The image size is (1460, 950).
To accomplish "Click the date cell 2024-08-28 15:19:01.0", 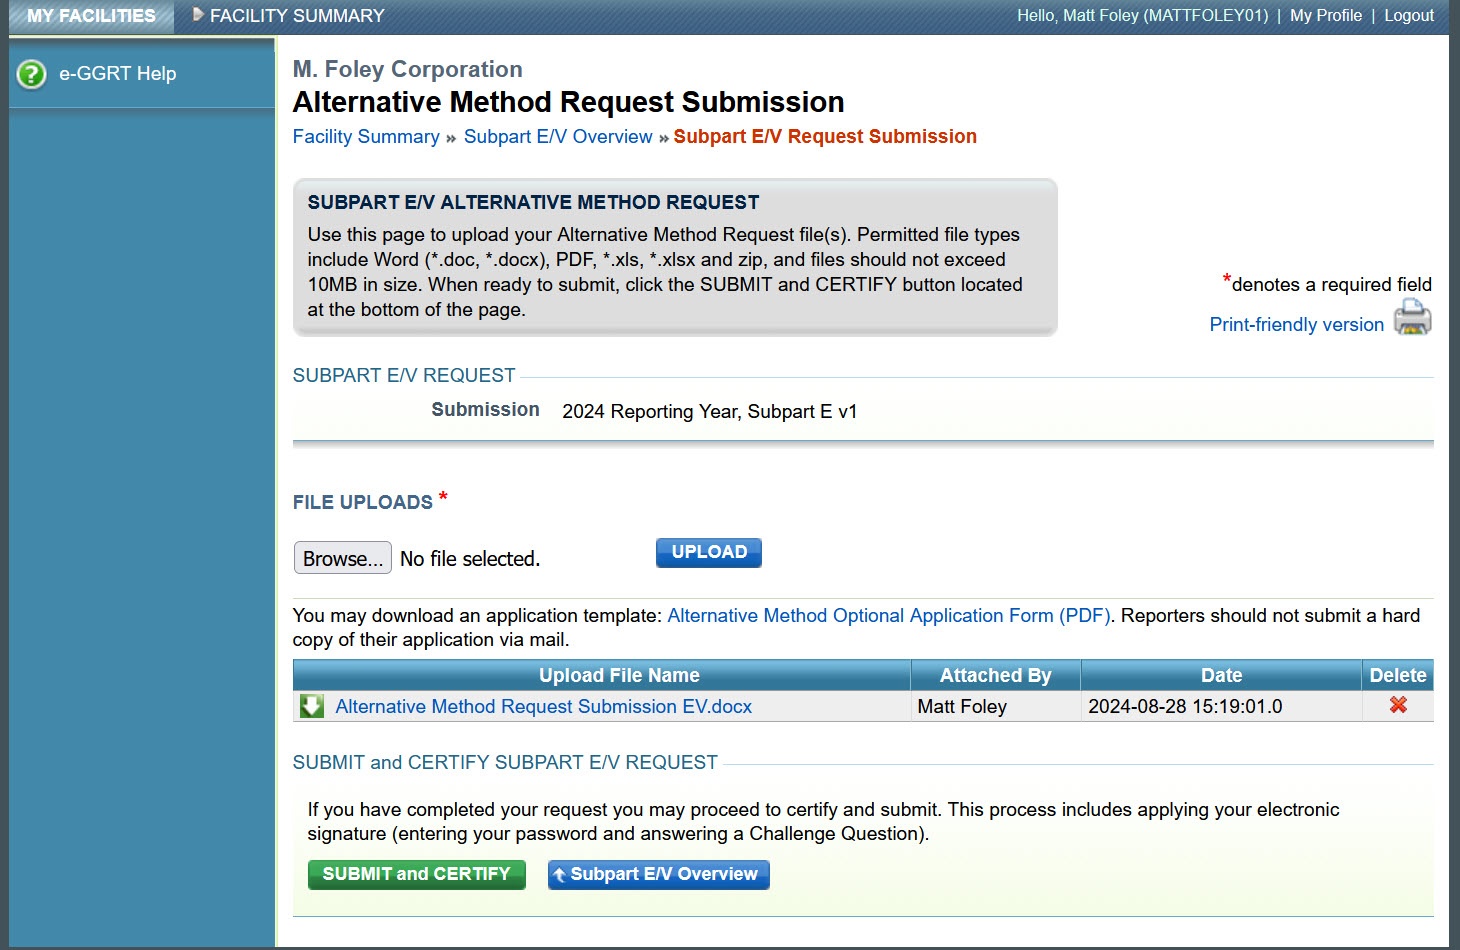I will click(x=1221, y=706).
